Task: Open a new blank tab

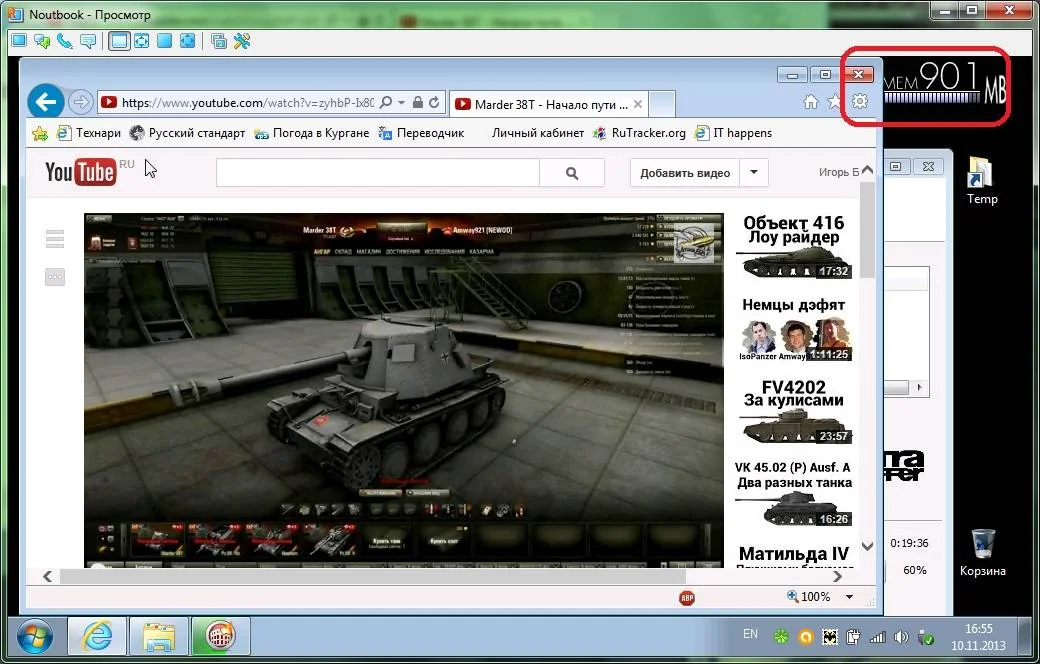Action: pos(662,104)
